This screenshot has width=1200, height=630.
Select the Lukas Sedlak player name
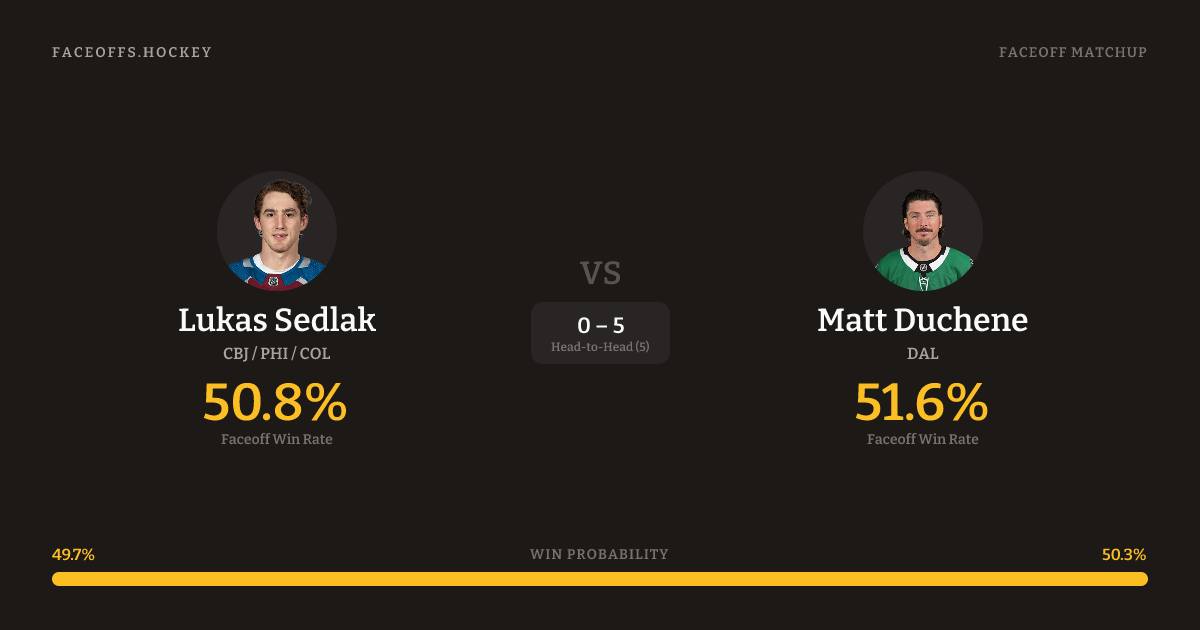click(277, 320)
